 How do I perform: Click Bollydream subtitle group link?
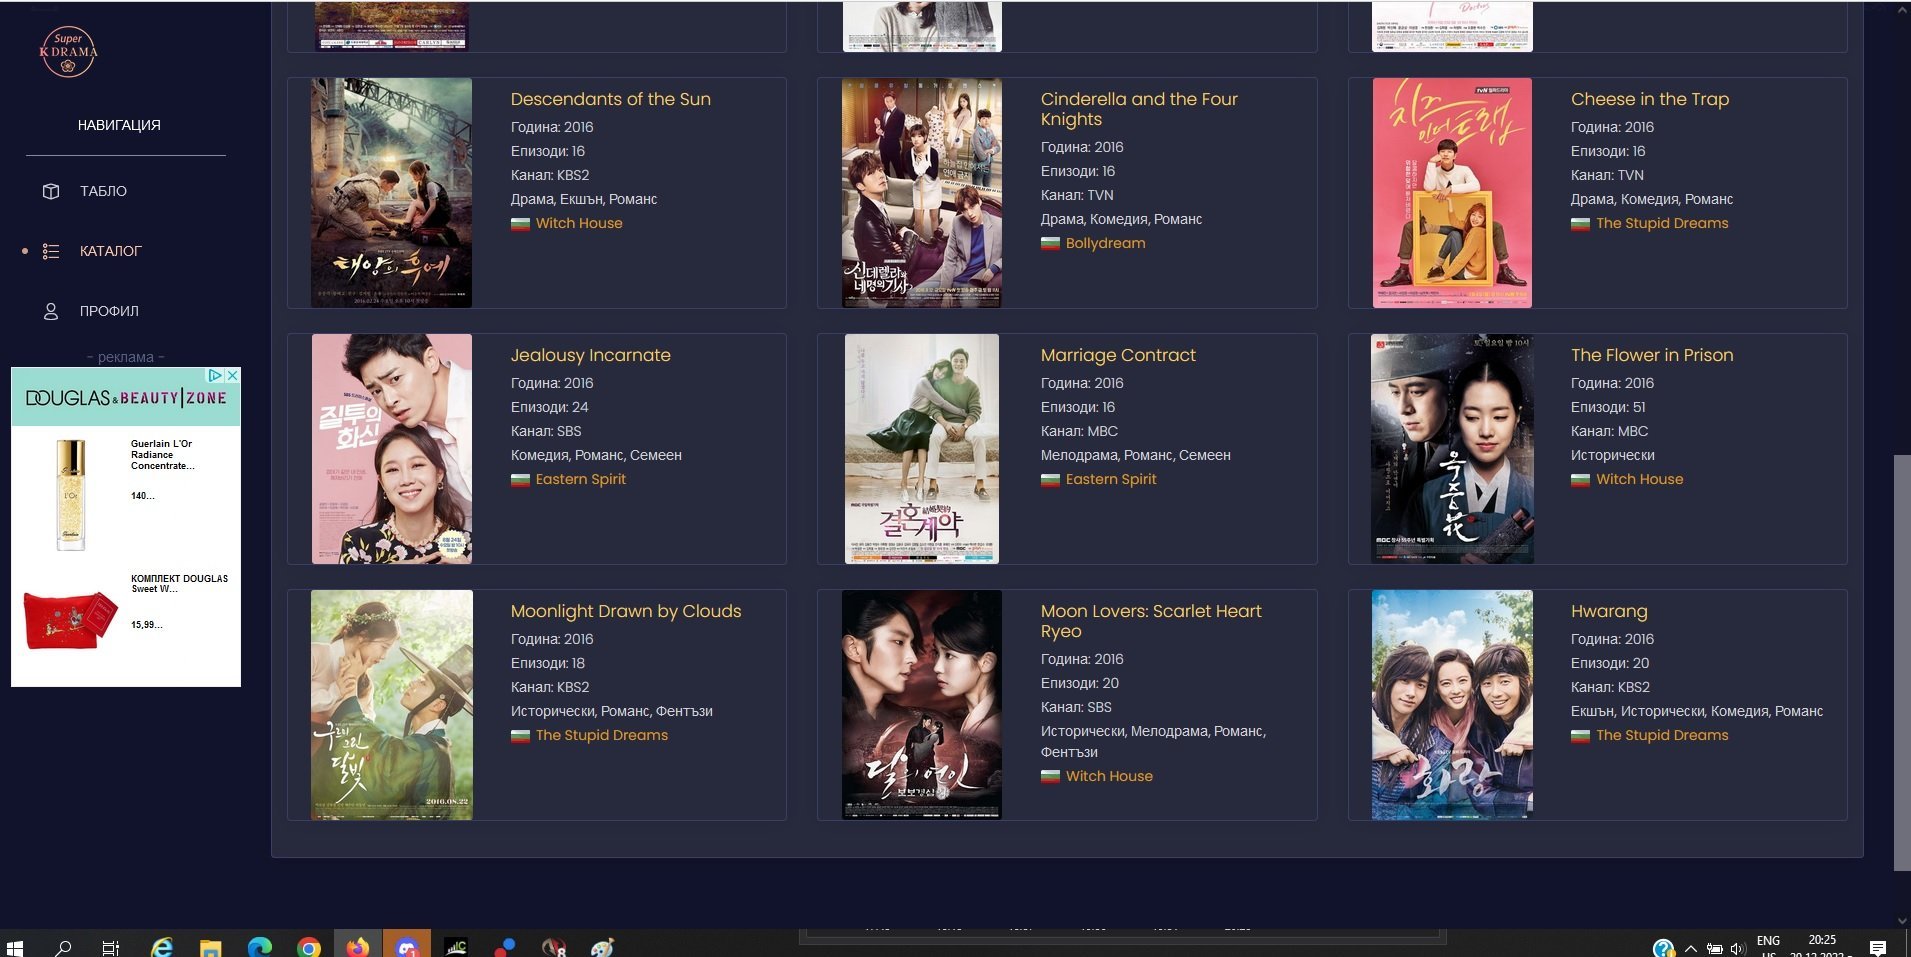1105,243
